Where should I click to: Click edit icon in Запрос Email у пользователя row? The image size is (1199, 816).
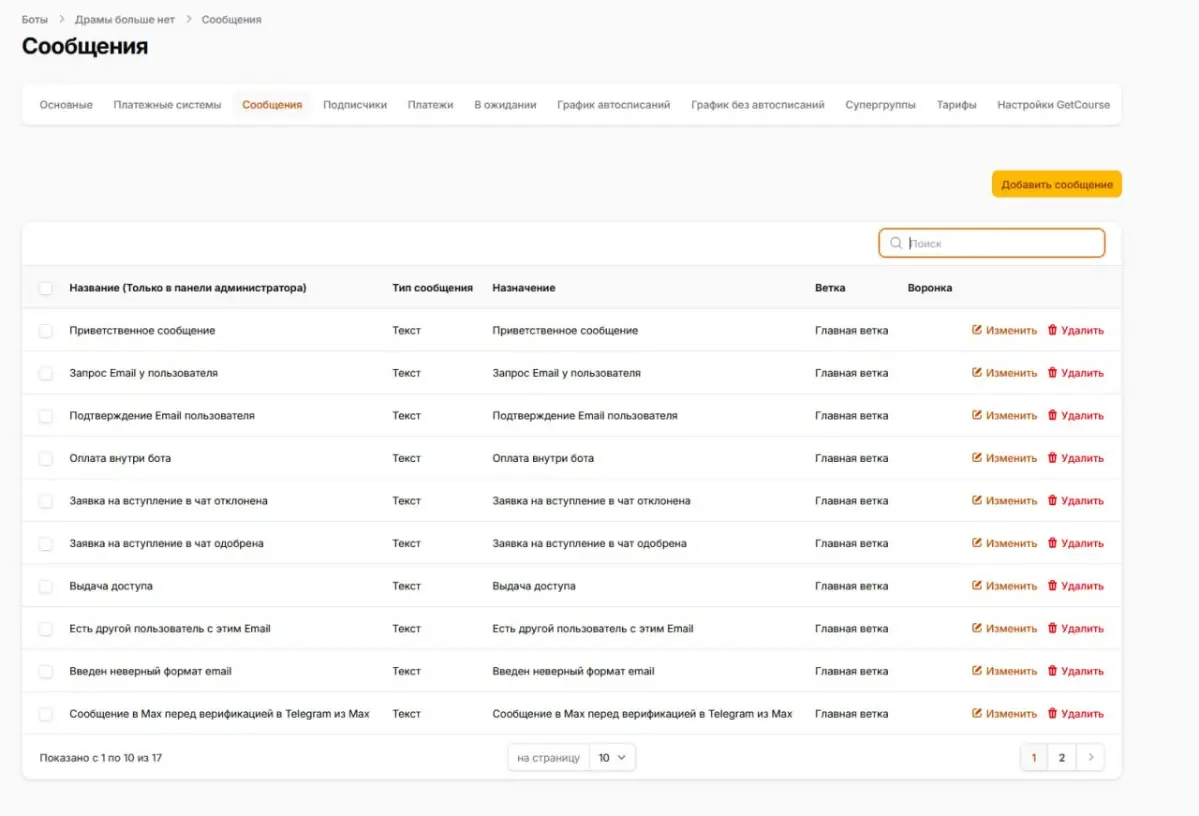(976, 372)
